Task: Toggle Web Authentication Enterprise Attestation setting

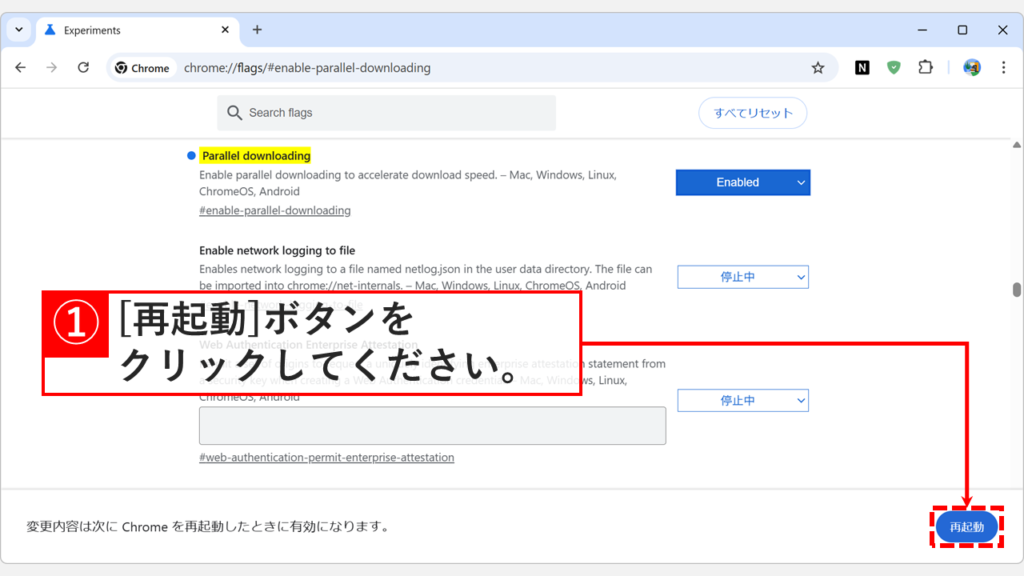Action: (x=742, y=400)
